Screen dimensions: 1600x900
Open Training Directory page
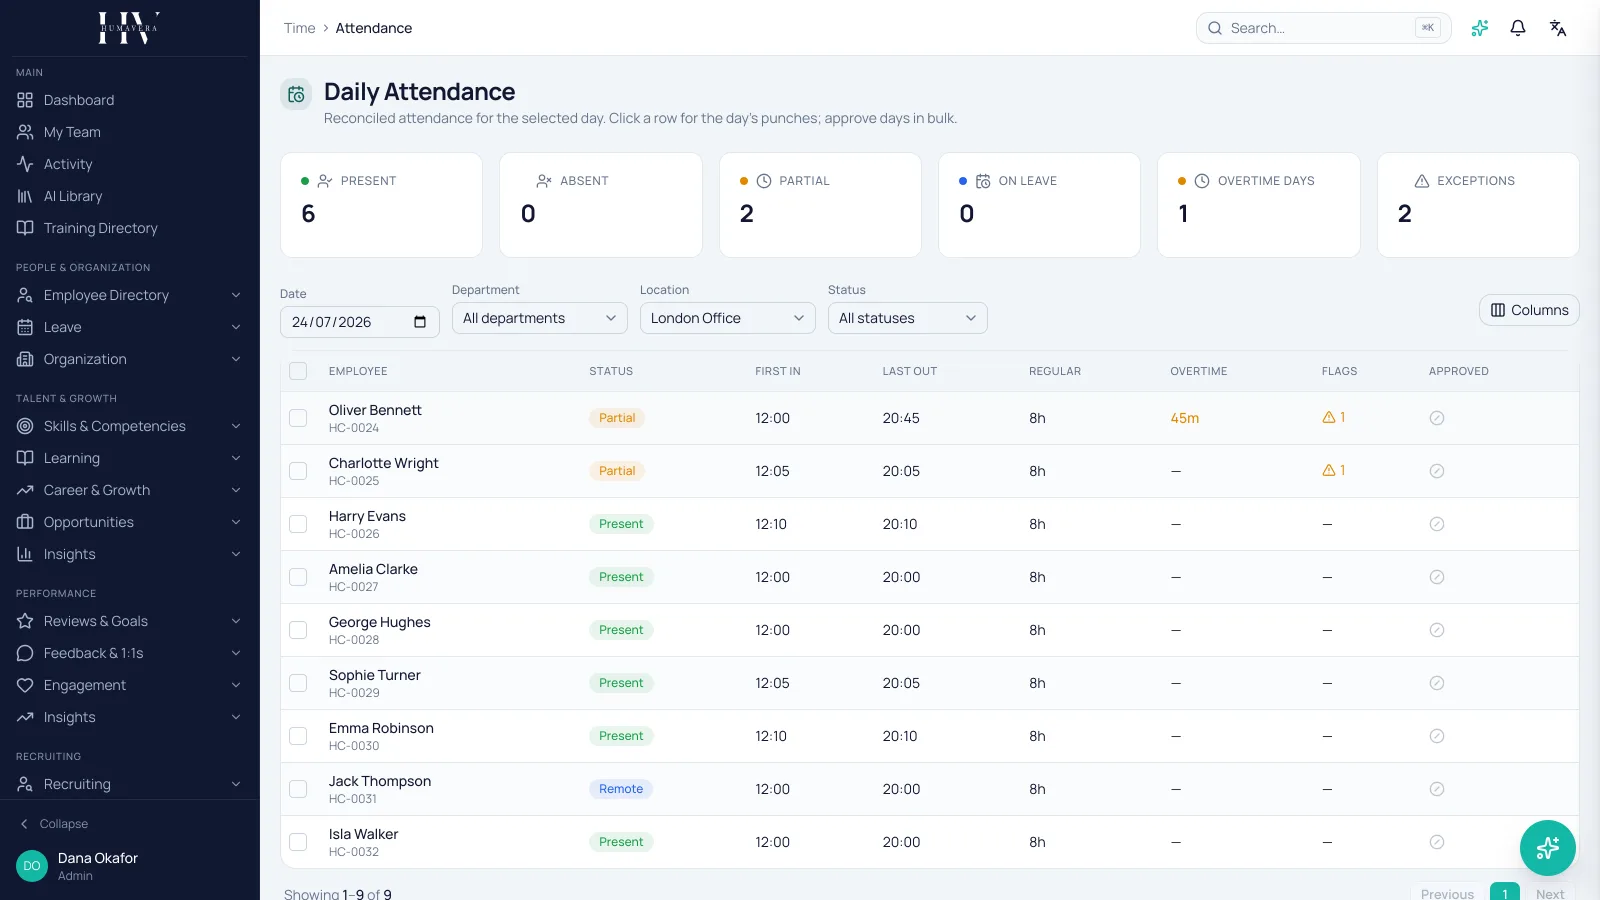click(x=130, y=228)
